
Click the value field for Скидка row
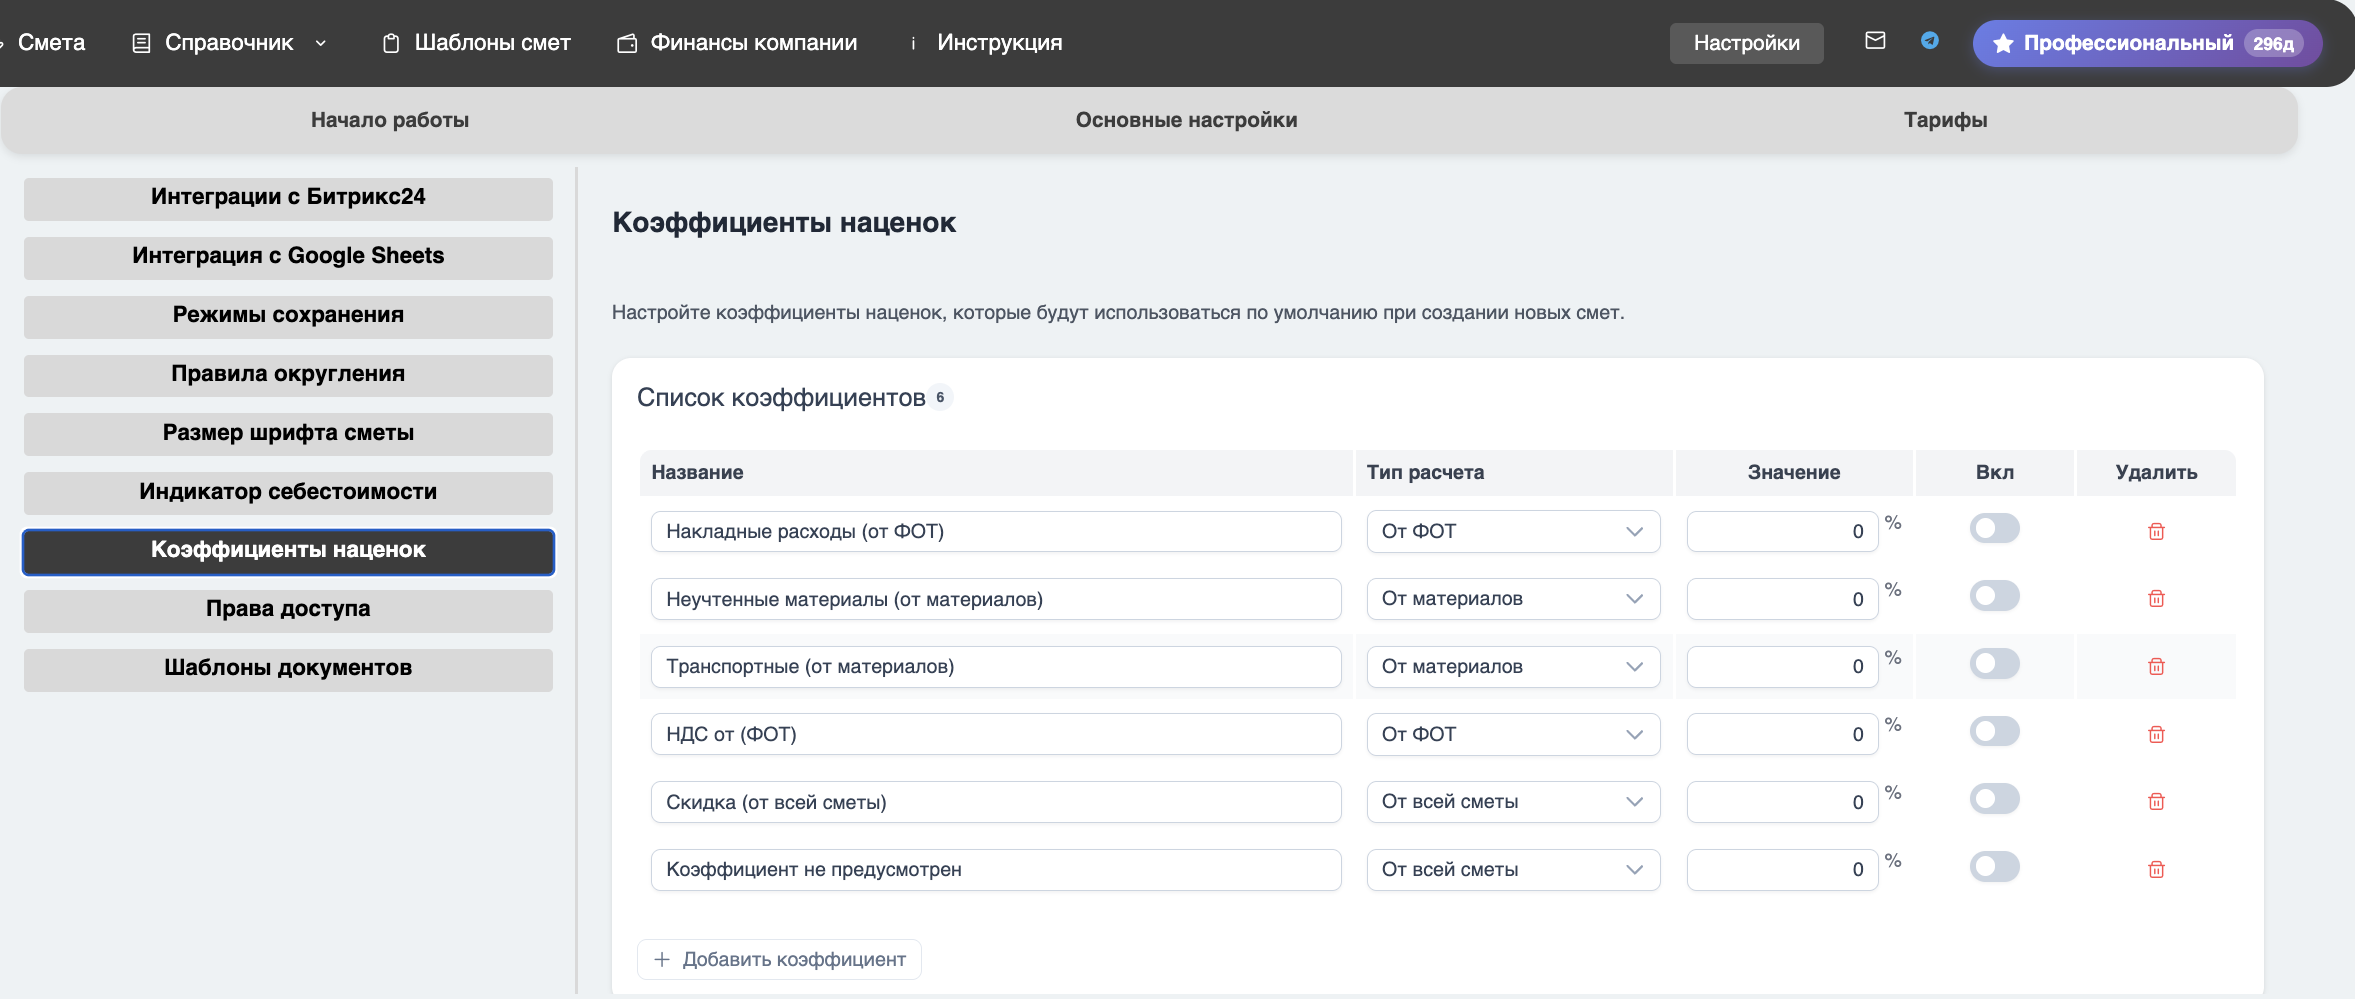click(1782, 801)
